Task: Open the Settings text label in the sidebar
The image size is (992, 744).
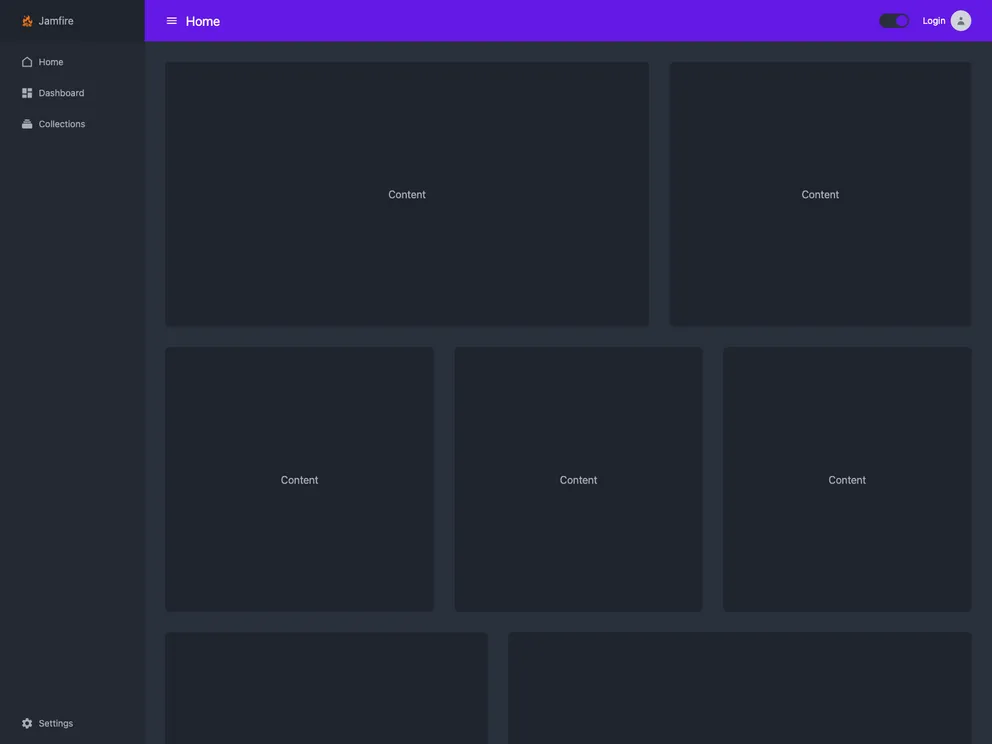Action: tap(56, 723)
